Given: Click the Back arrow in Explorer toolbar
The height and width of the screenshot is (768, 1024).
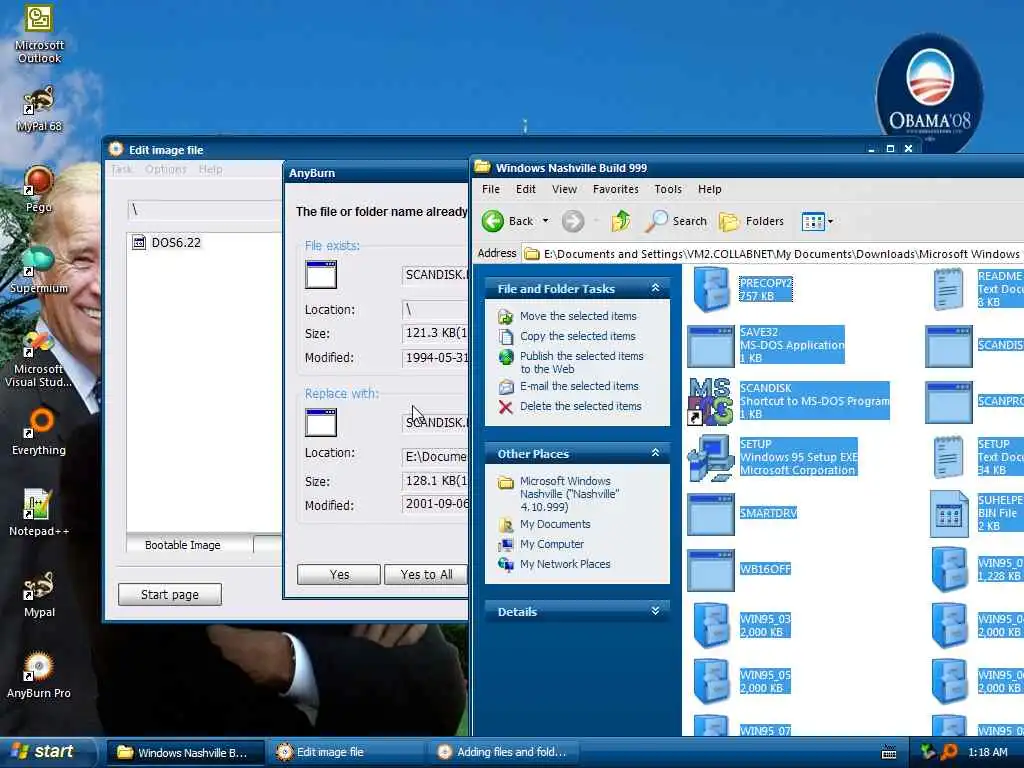Looking at the screenshot, I should point(508,221).
